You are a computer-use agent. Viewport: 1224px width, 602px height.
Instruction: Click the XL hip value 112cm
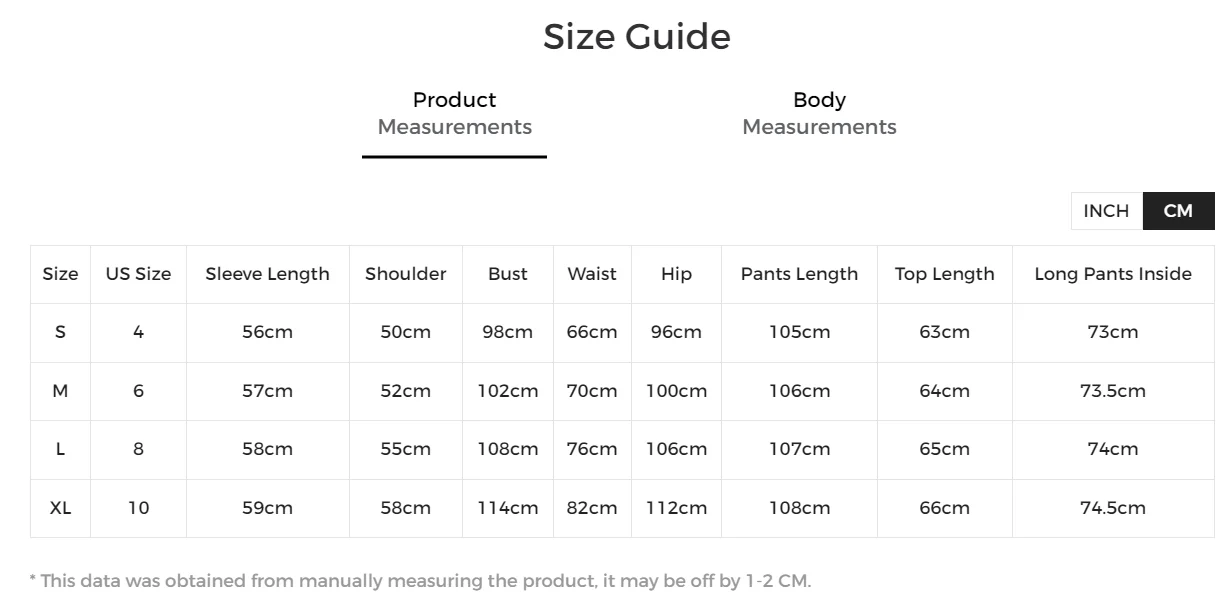point(676,508)
